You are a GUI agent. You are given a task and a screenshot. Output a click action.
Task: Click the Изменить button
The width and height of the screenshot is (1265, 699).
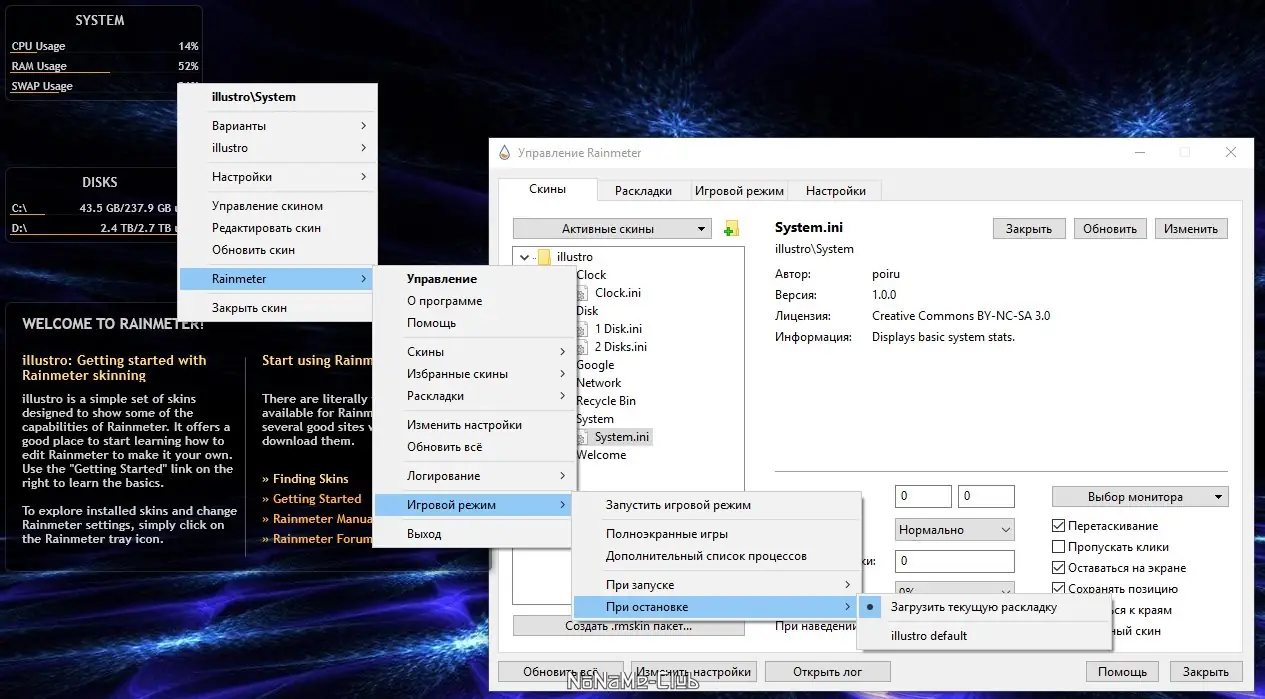(x=1191, y=229)
